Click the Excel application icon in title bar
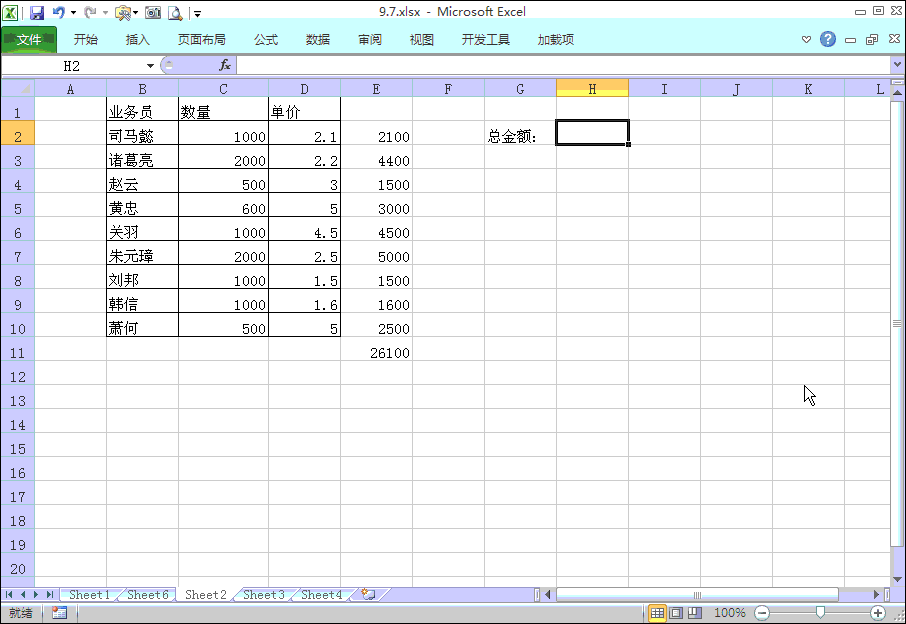 10,12
